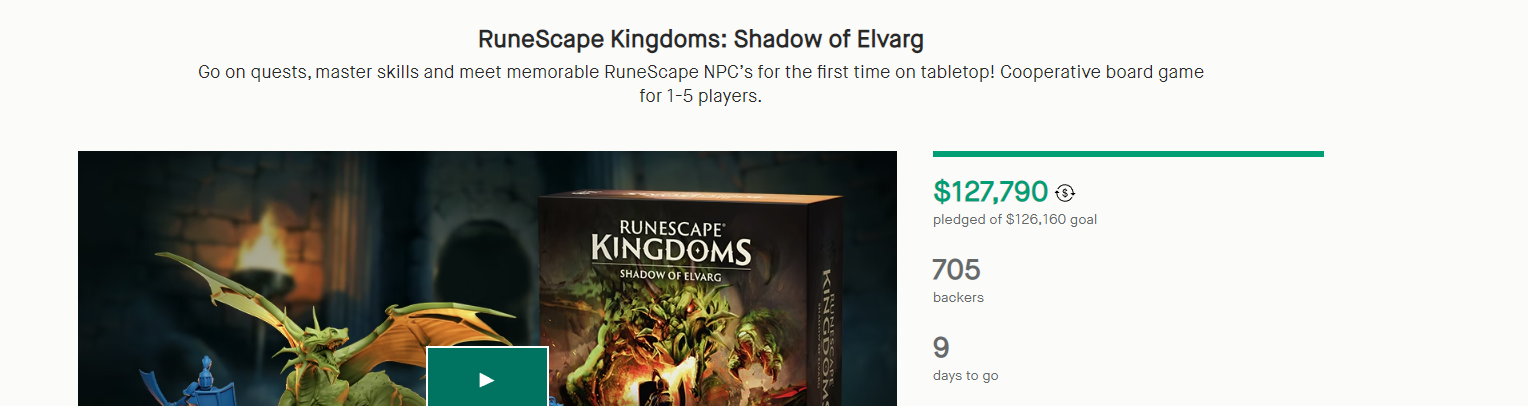Viewport: 1528px width, 406px height.
Task: Click the green funding progress bar
Action: 1127,154
